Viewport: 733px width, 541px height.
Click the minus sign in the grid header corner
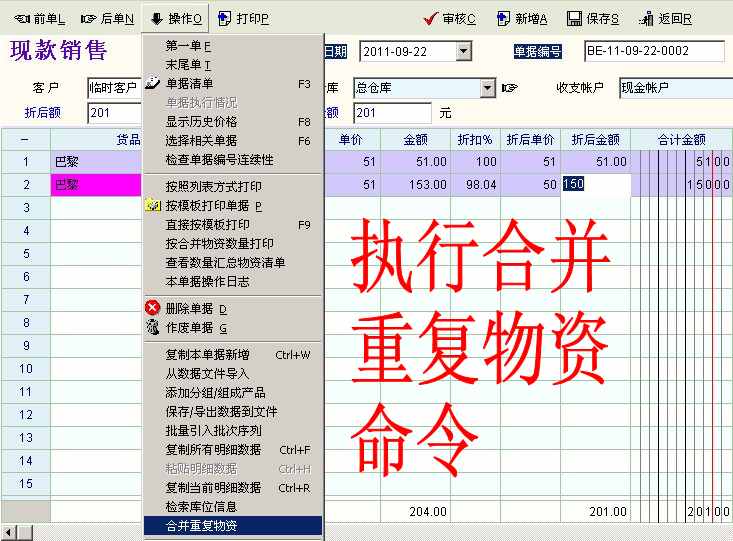[24, 140]
